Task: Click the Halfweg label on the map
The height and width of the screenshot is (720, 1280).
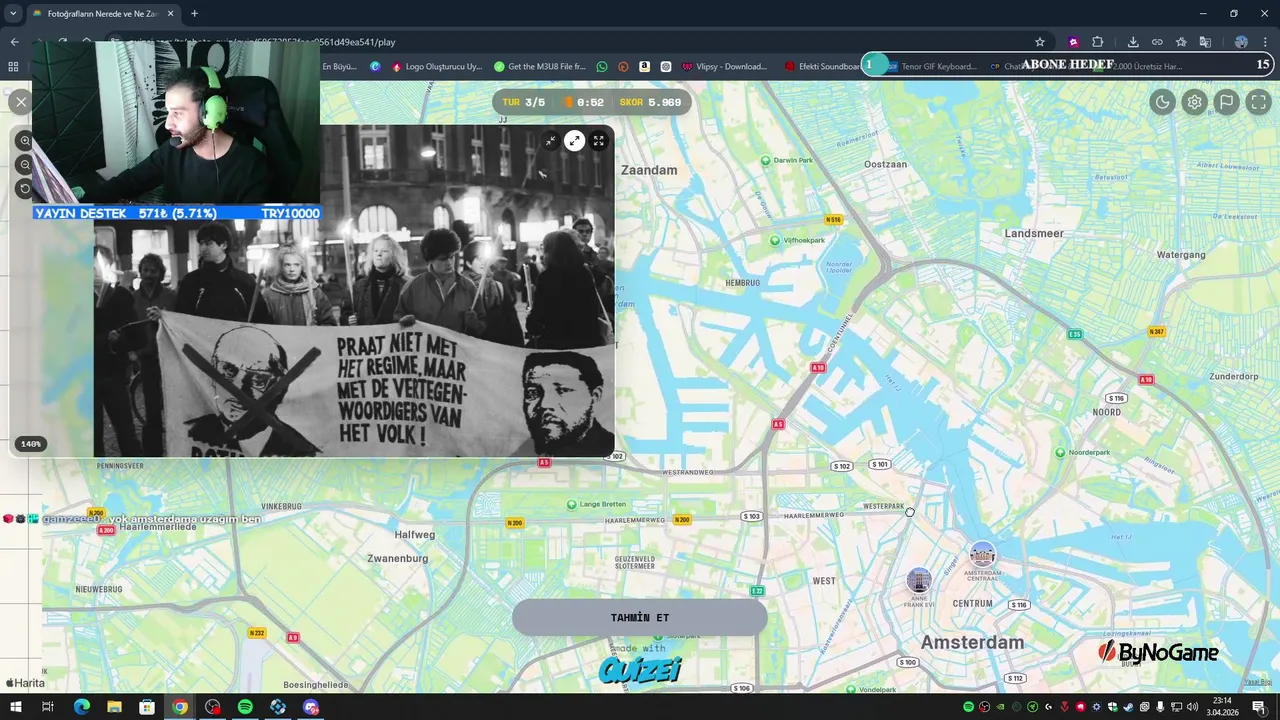Action: (414, 535)
